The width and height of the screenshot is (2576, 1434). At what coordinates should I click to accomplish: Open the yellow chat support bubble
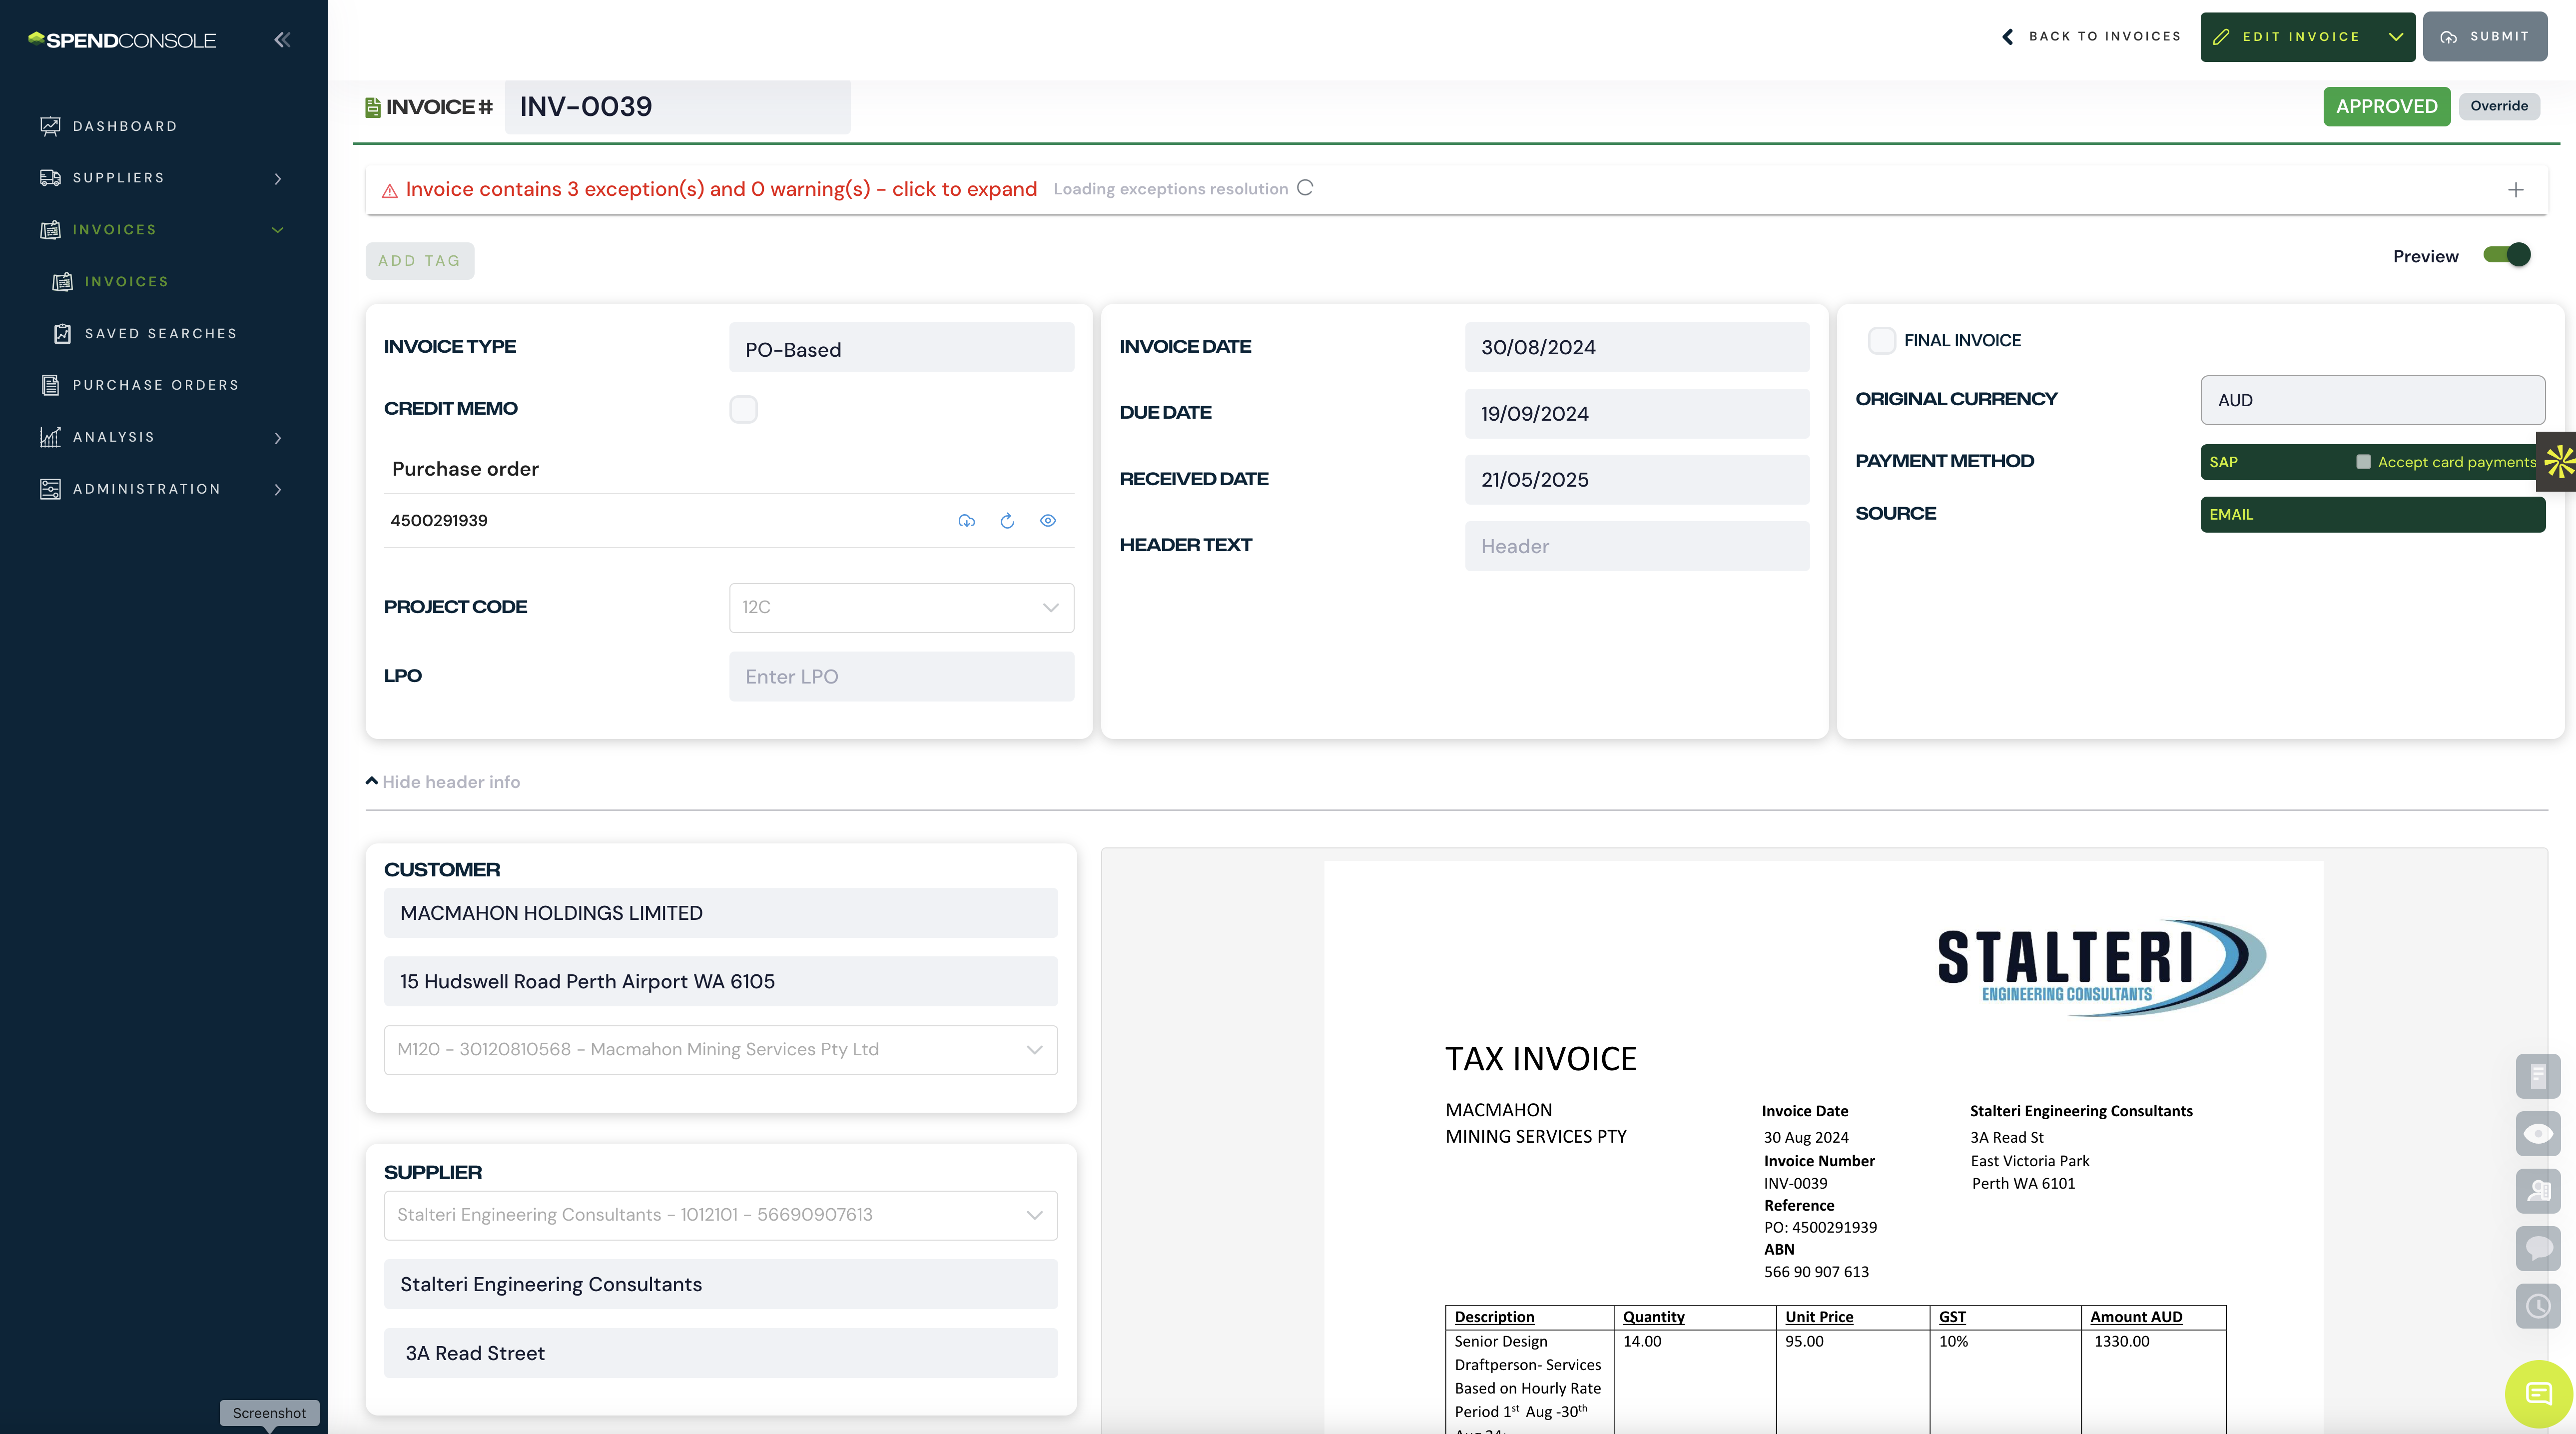[x=2538, y=1393]
